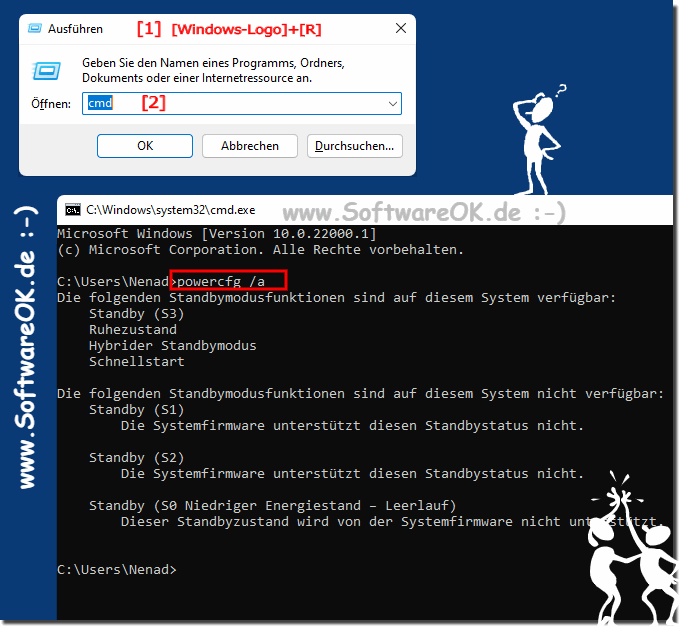Viewport: 680px width, 627px height.
Task: Click 'Microsoft Windows [Version 10.0.22000.1]' line
Action: pyautogui.click(x=217, y=234)
